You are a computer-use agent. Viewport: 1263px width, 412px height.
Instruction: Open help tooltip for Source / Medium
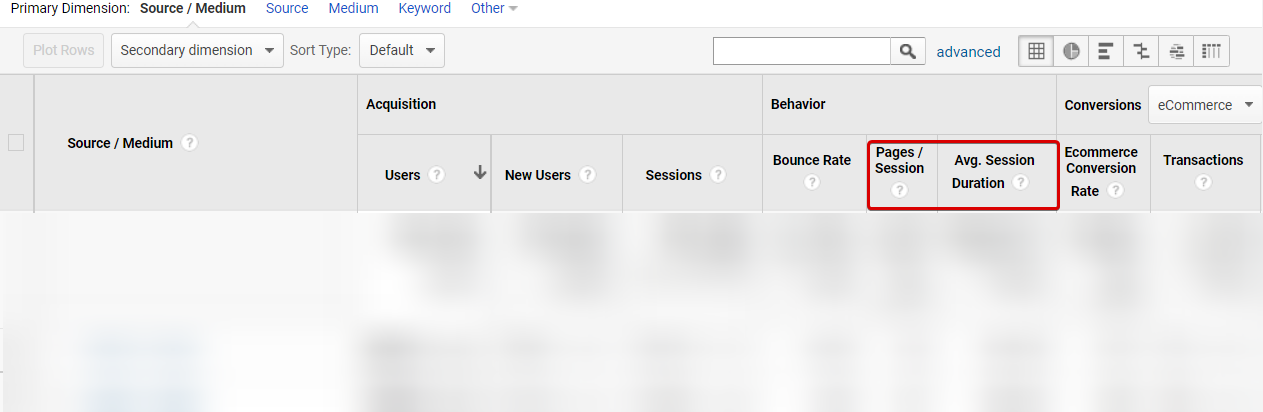pyautogui.click(x=190, y=143)
